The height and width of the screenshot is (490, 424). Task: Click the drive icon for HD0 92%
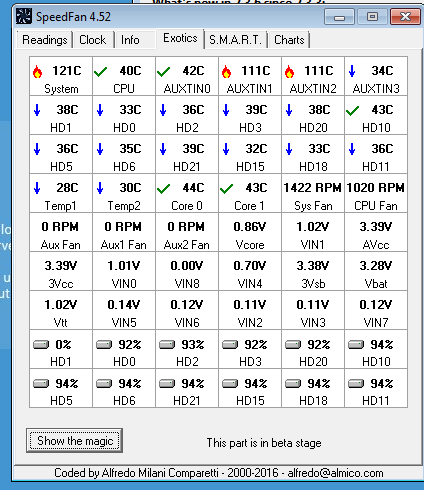click(104, 344)
